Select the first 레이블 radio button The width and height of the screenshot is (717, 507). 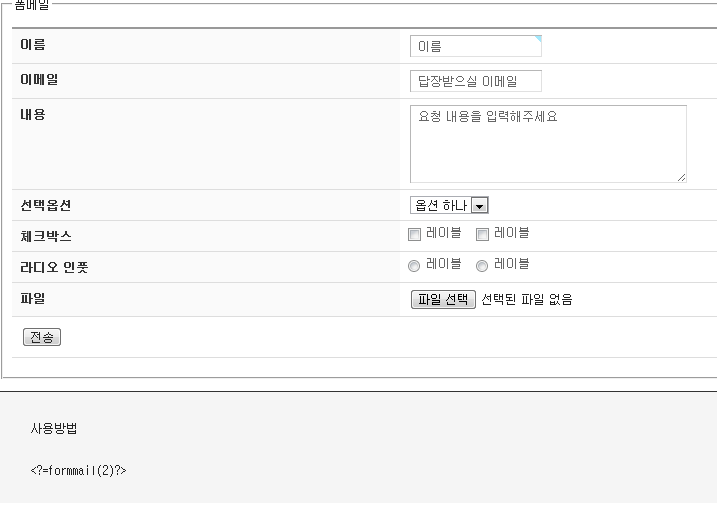(415, 266)
